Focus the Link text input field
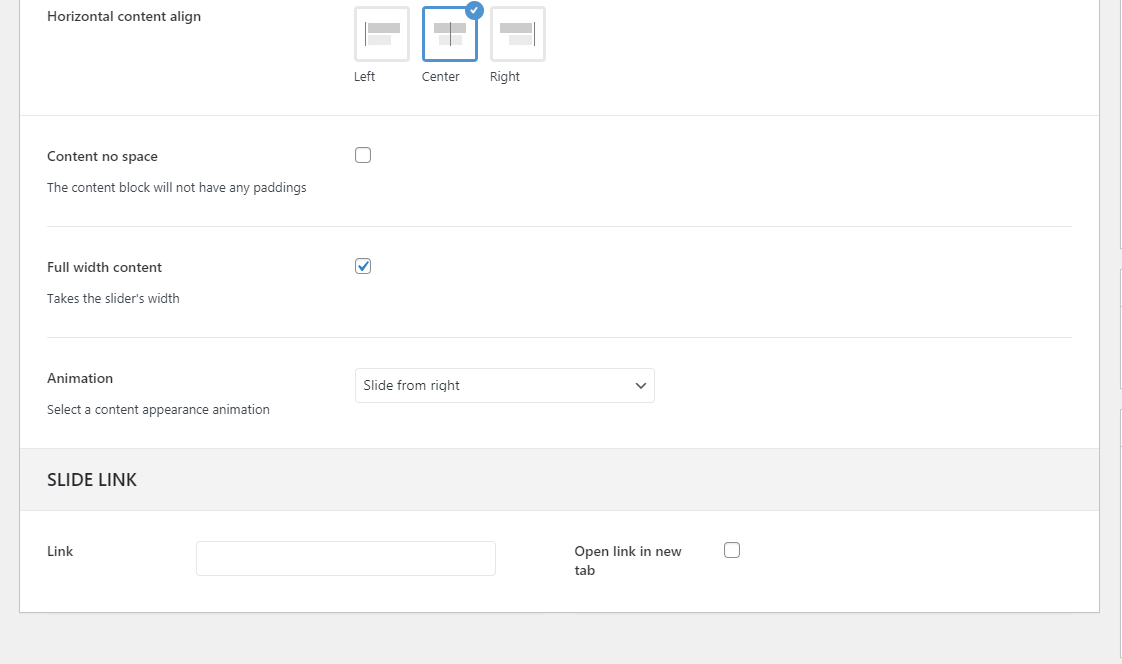The height and width of the screenshot is (664, 1122). point(346,559)
